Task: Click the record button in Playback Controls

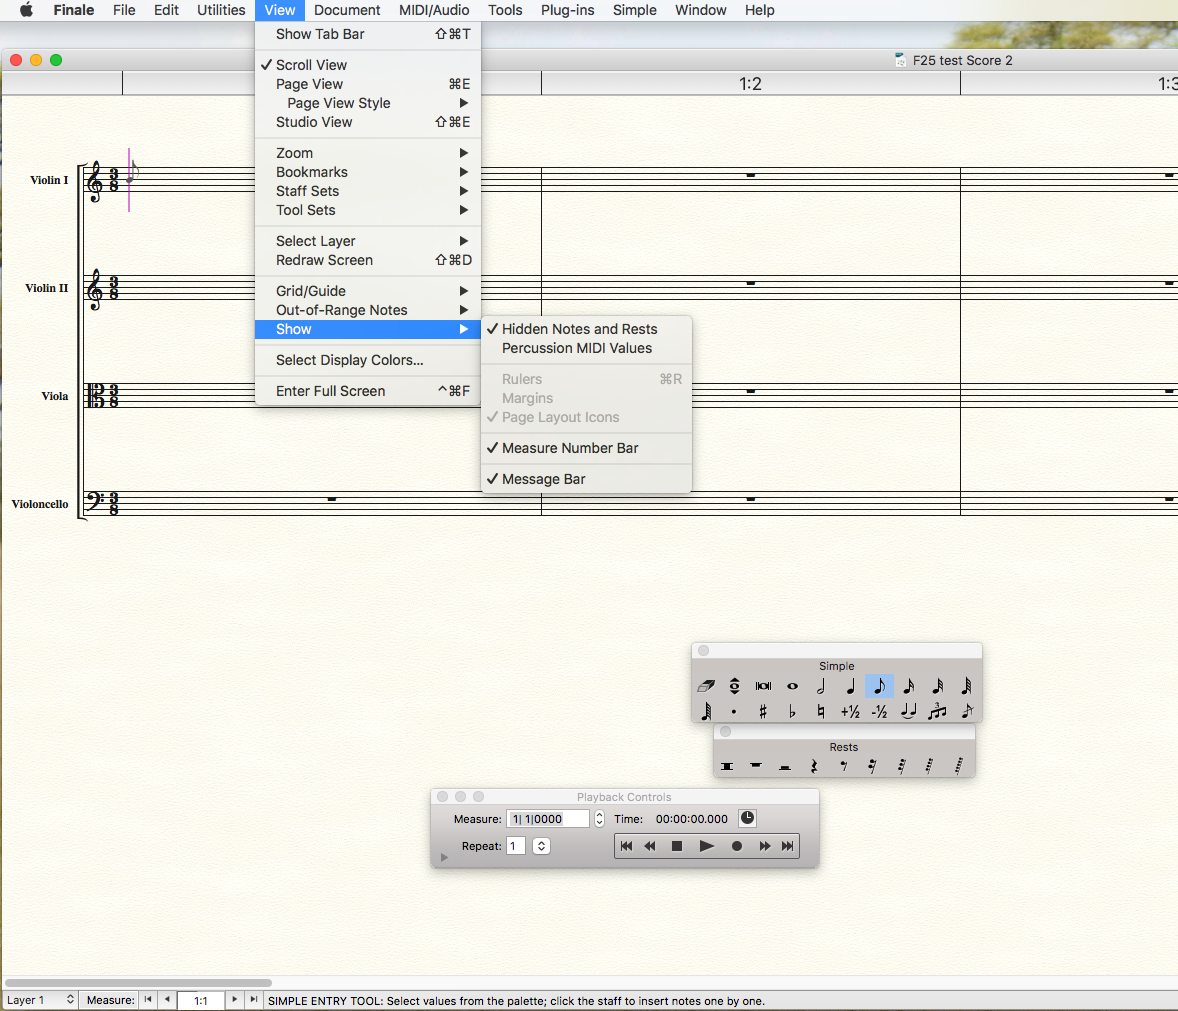Action: pyautogui.click(x=737, y=846)
